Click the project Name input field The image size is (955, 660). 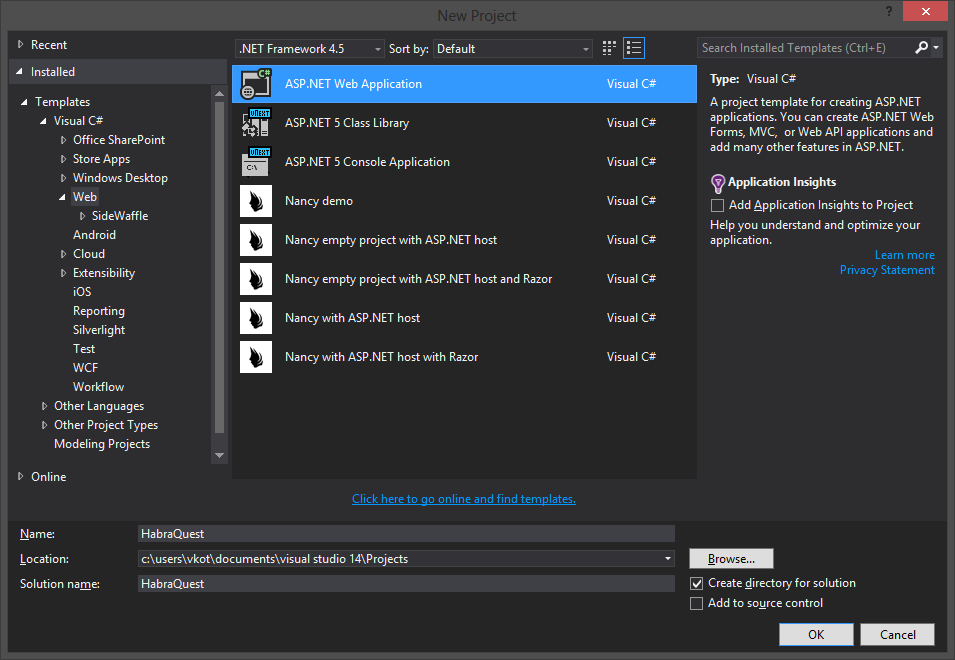pyautogui.click(x=406, y=534)
